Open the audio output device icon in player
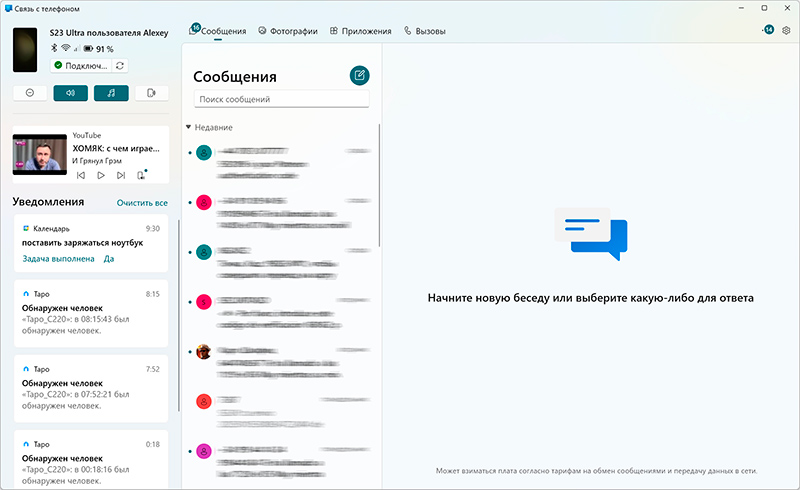Image resolution: width=800 pixels, height=490 pixels. point(141,175)
